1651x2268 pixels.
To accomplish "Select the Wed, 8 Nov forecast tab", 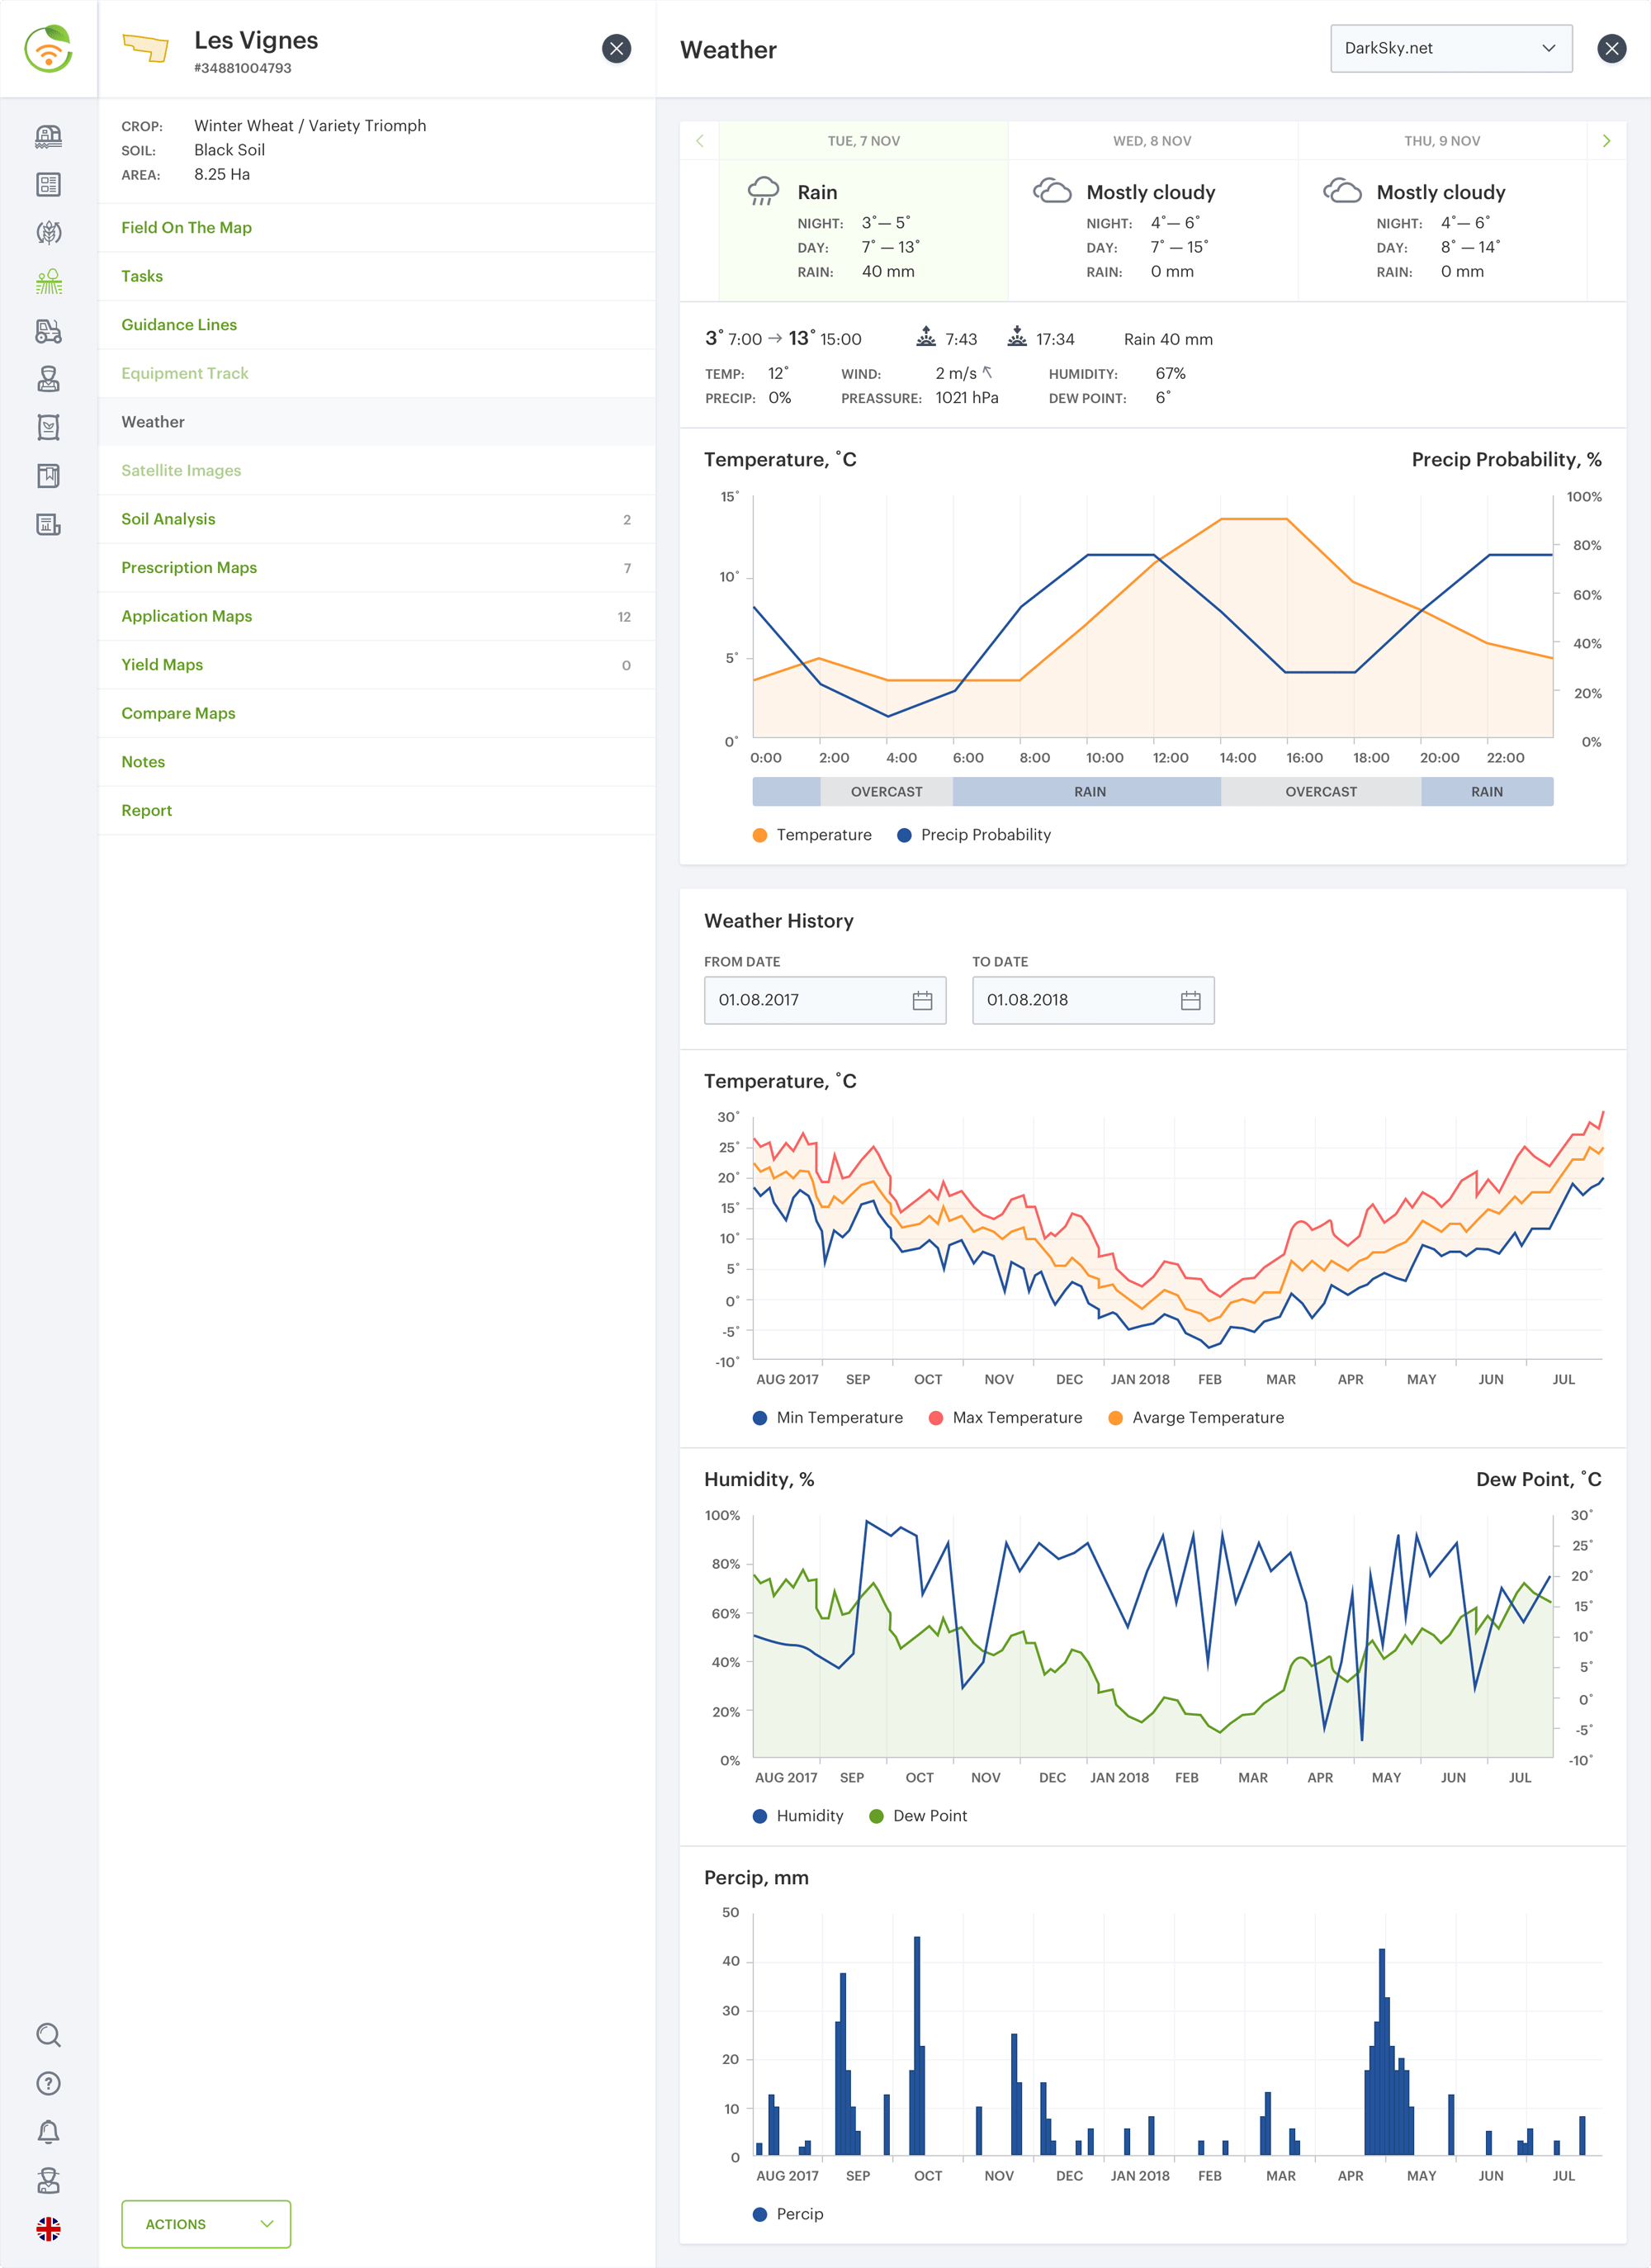I will tap(1152, 141).
